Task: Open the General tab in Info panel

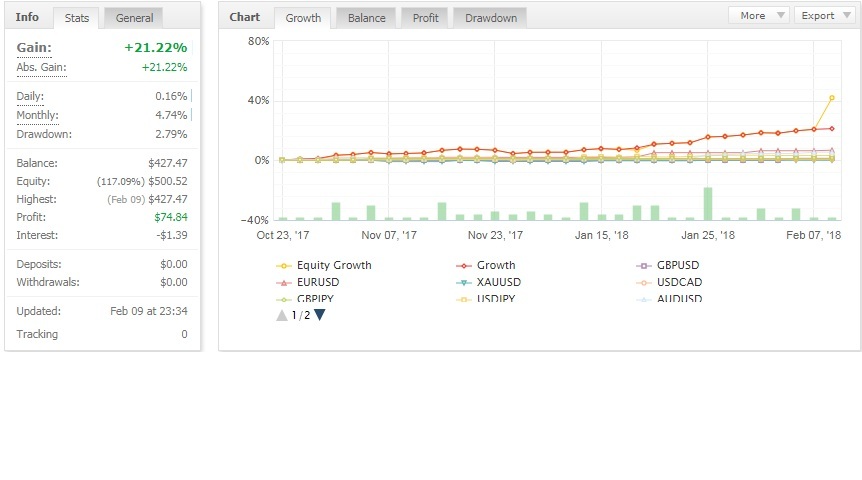Action: click(x=134, y=18)
